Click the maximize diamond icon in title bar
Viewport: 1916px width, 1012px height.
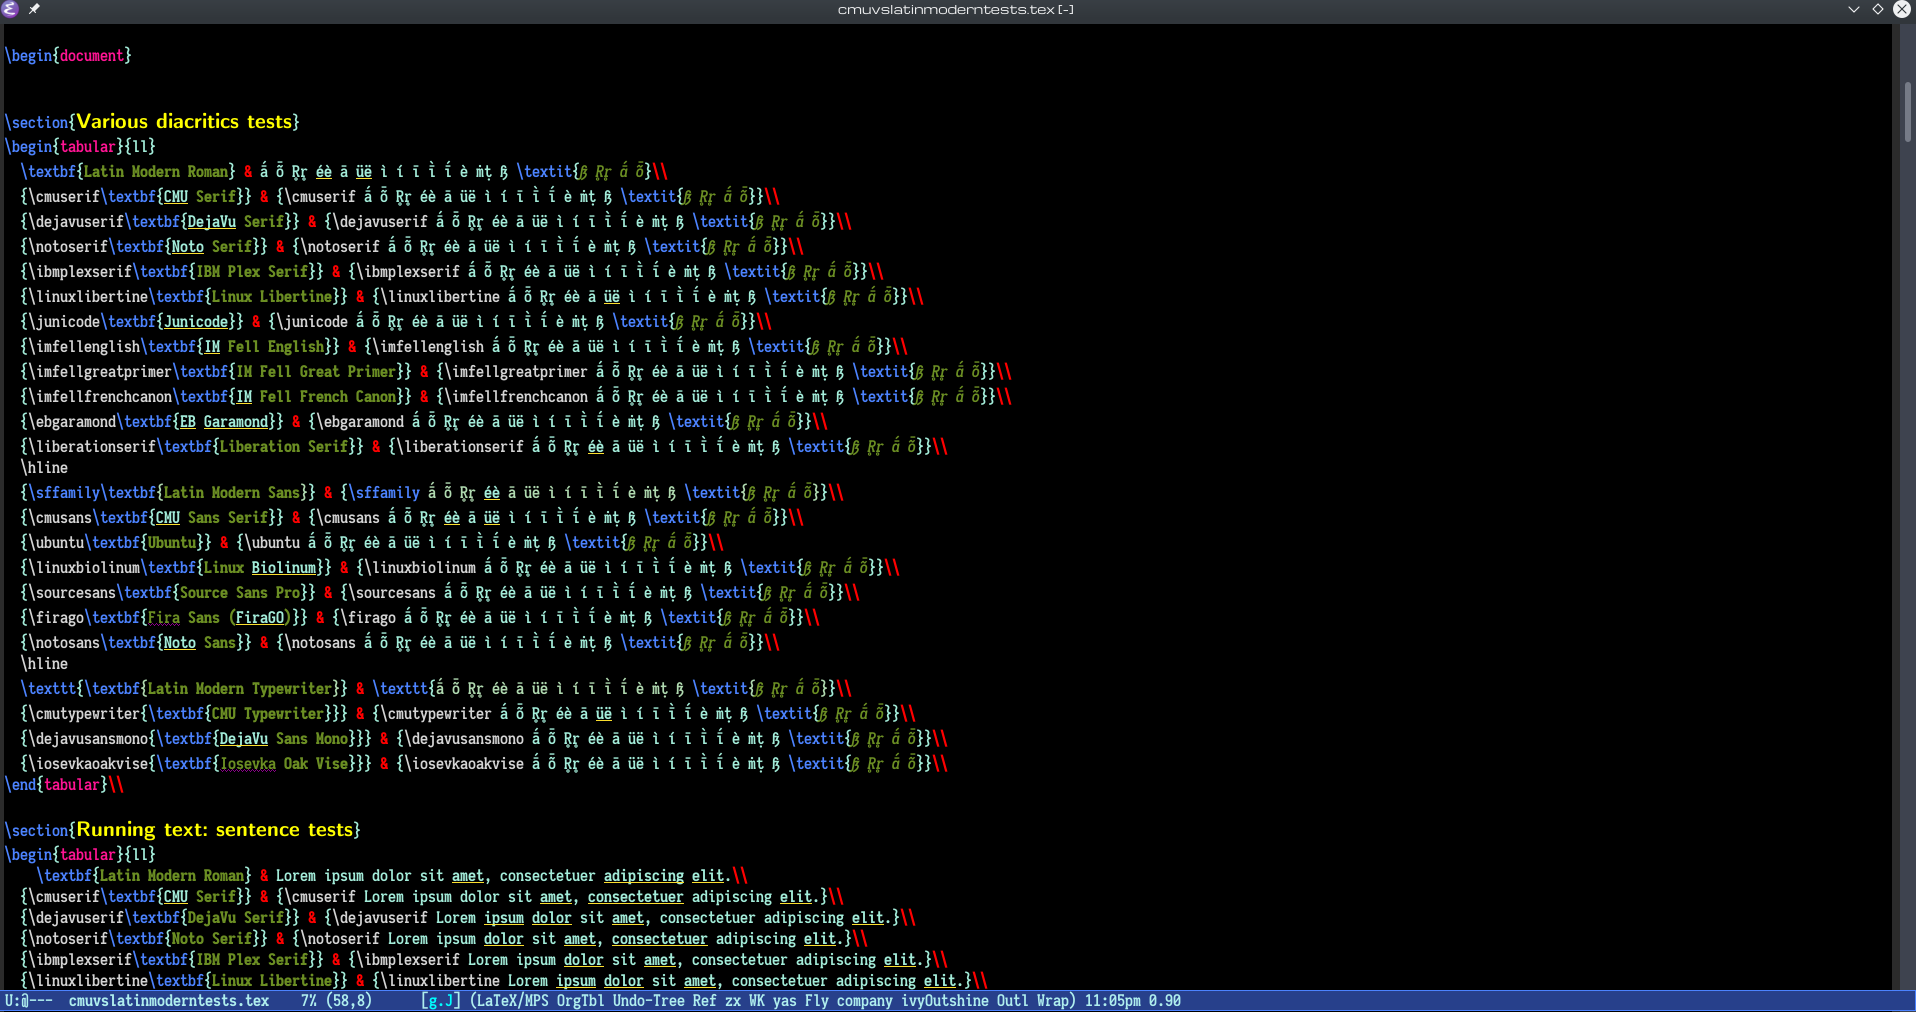(x=1878, y=9)
